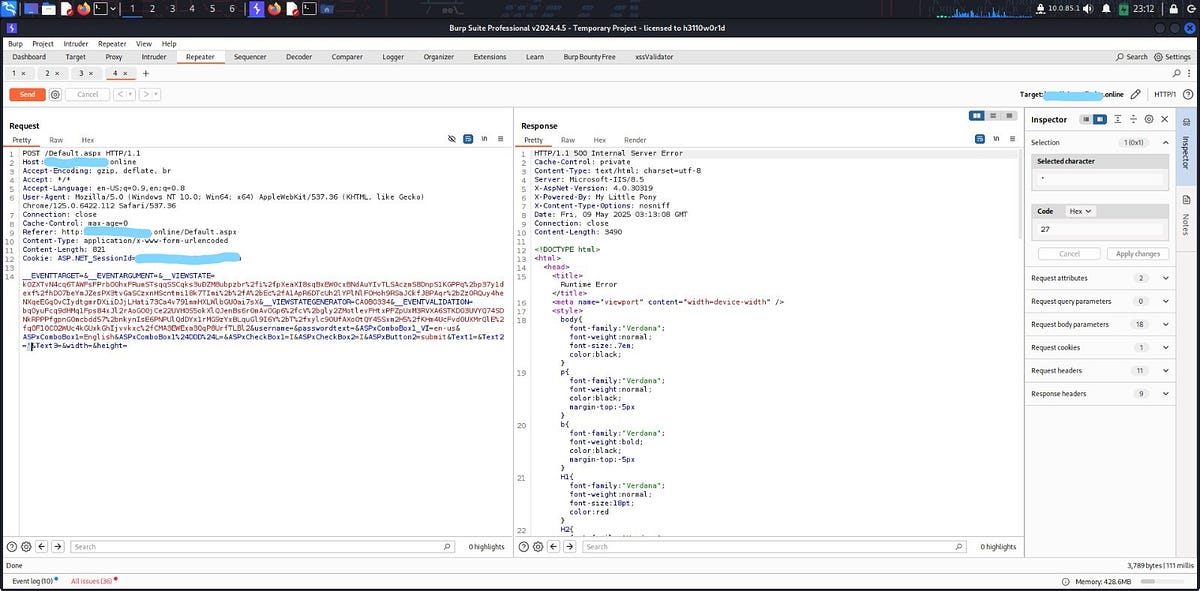Select top-bottom layout view
This screenshot has height=591, width=1200.
(x=991, y=116)
